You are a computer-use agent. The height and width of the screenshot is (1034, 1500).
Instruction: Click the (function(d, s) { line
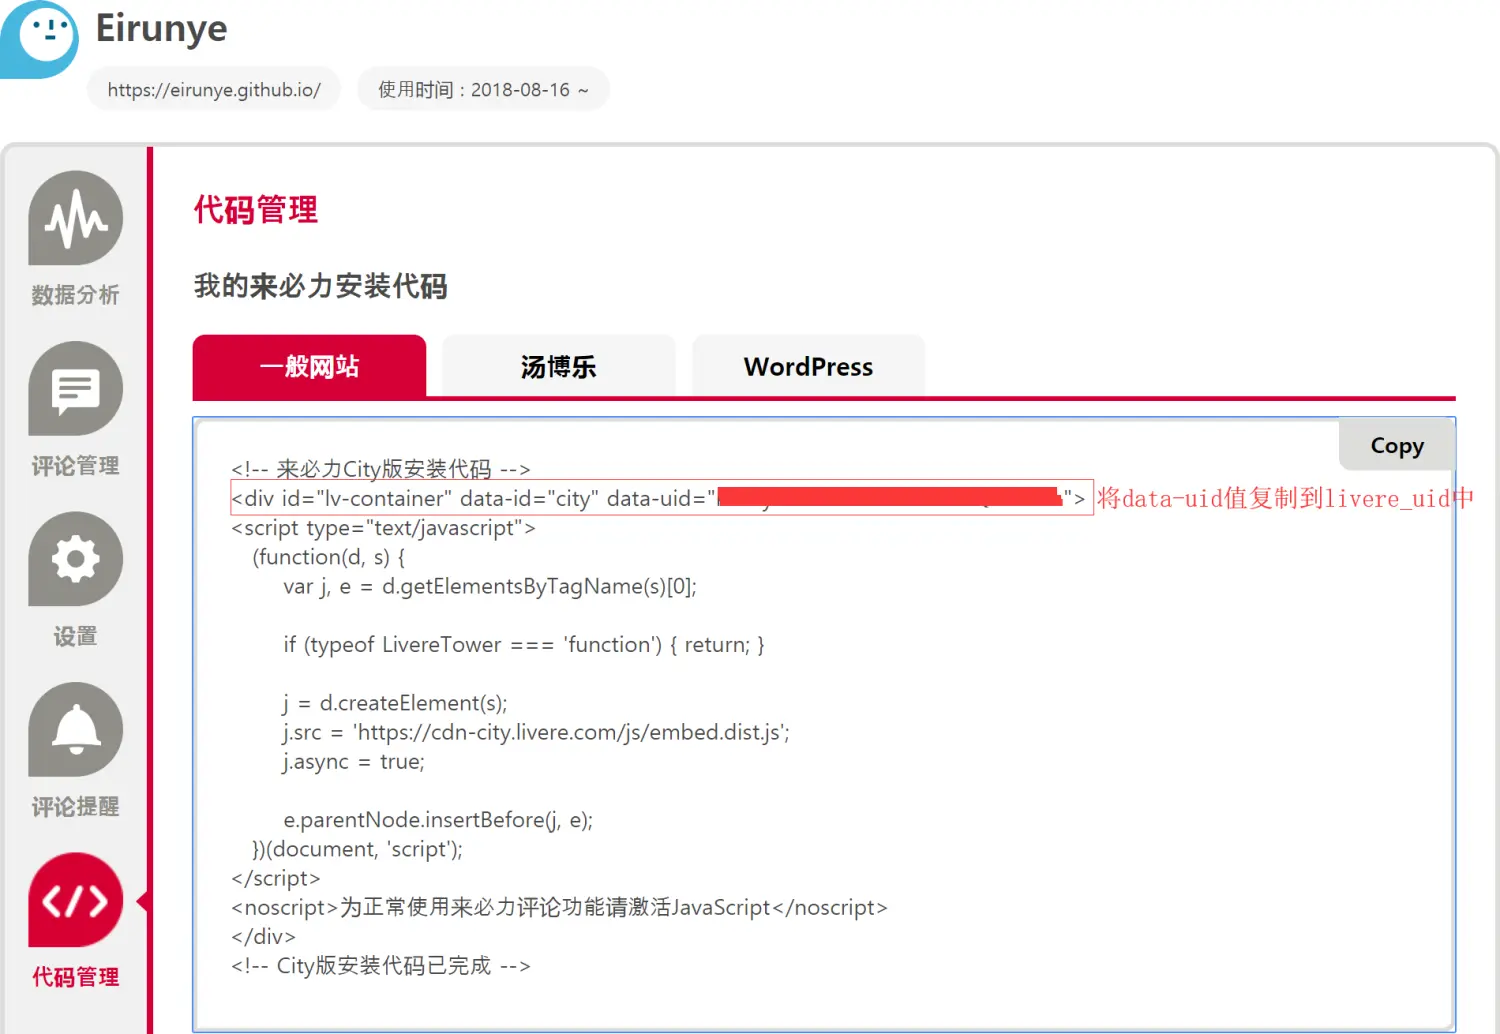pyautogui.click(x=329, y=557)
